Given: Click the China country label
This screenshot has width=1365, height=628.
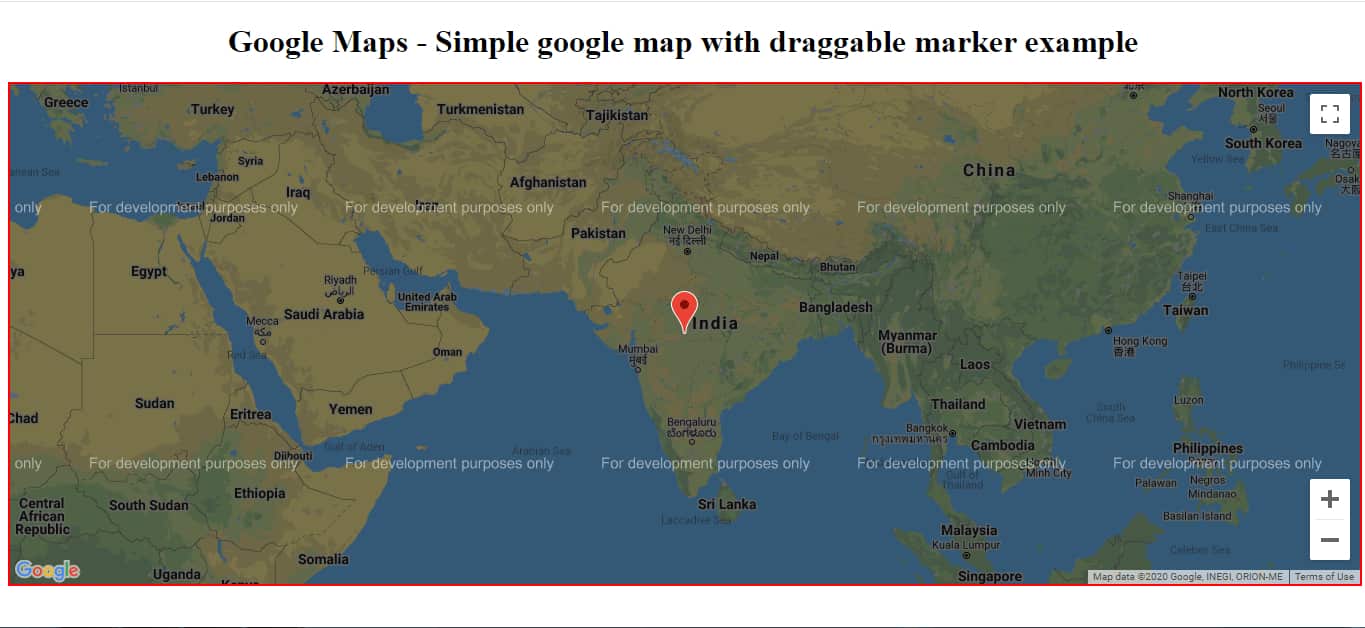Looking at the screenshot, I should click(989, 170).
